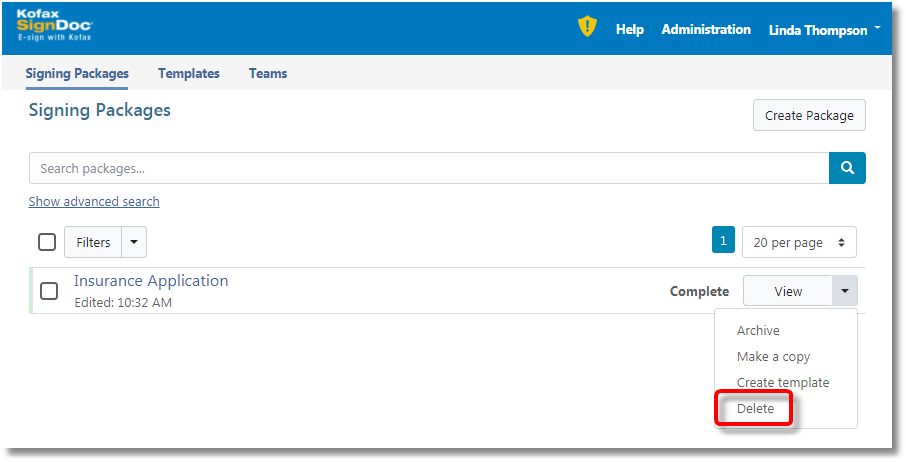Focus the Search packages input field
The width and height of the screenshot is (906, 462).
[428, 168]
